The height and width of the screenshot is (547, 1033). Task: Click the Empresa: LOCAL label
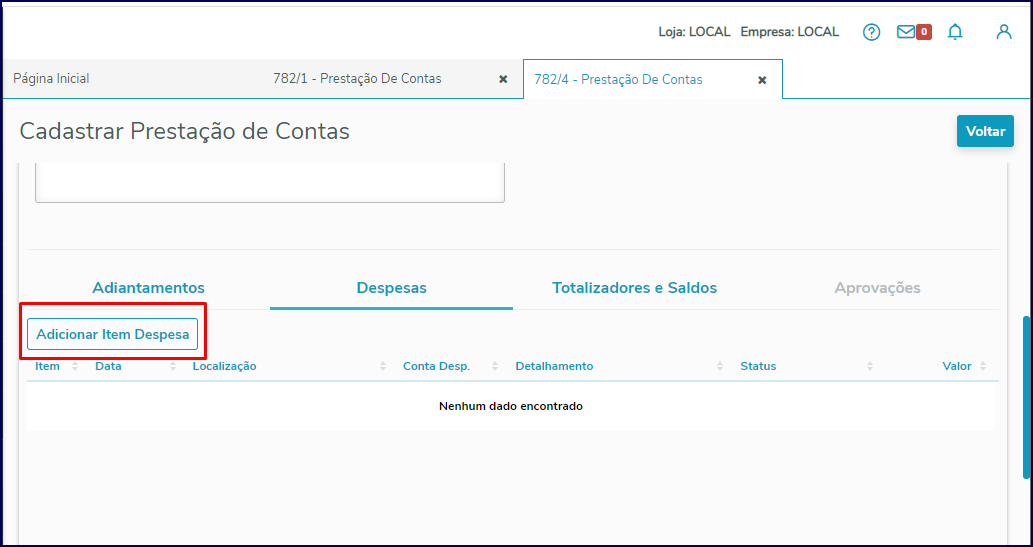(x=790, y=32)
